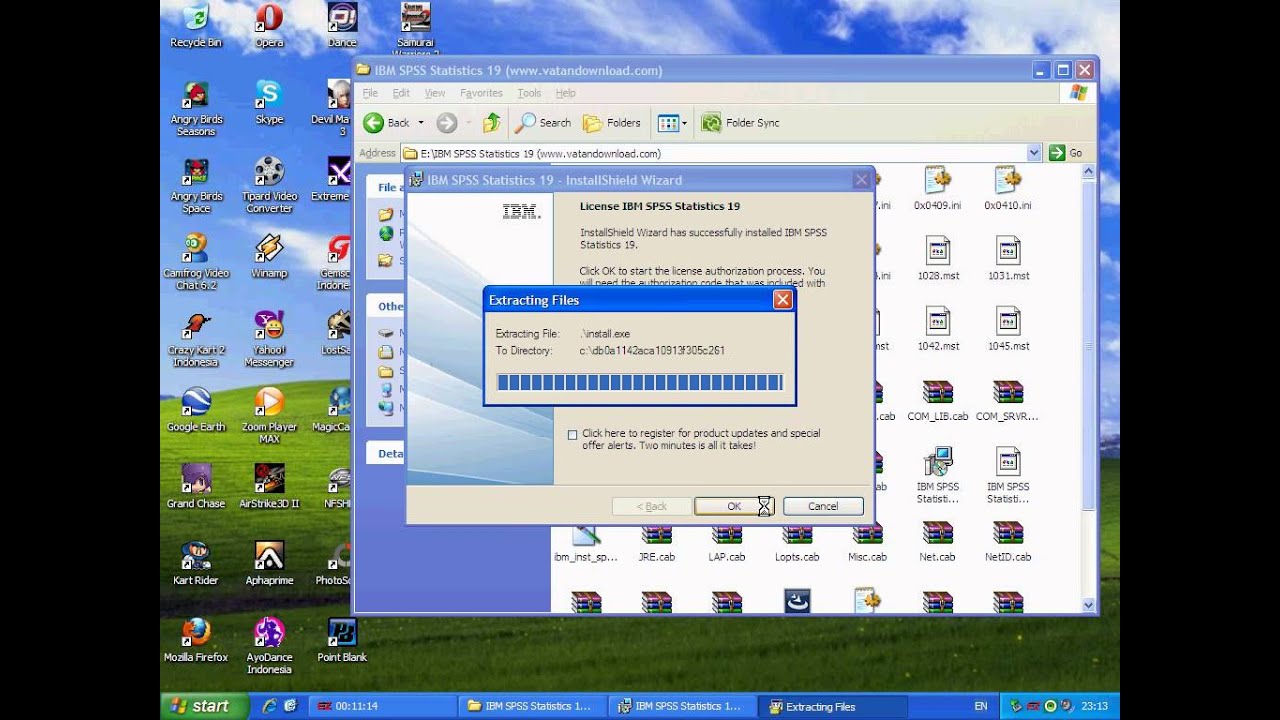Viewport: 1280px width, 720px height.
Task: Open Angry Birds Seasons shortcut
Action: click(x=196, y=108)
